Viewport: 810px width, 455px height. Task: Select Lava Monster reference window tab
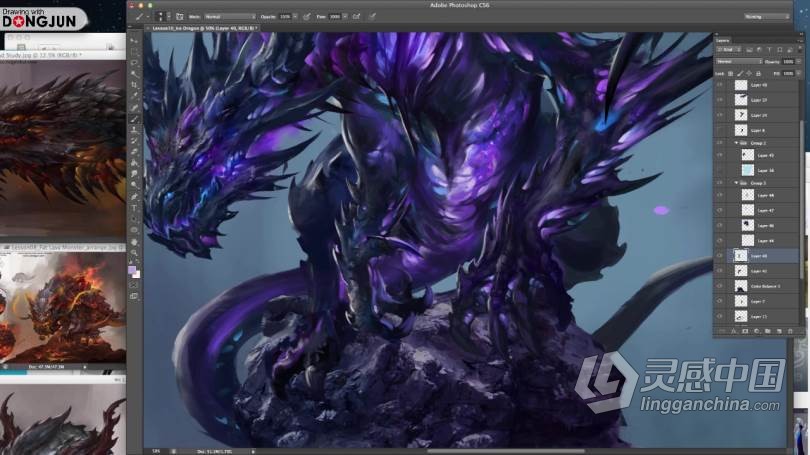point(63,247)
